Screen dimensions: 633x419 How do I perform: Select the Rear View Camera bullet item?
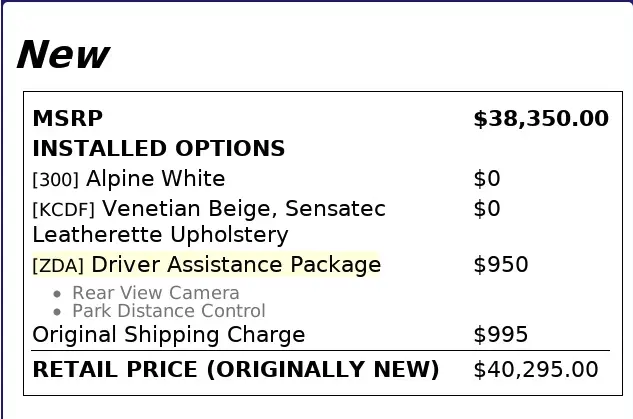point(155,293)
